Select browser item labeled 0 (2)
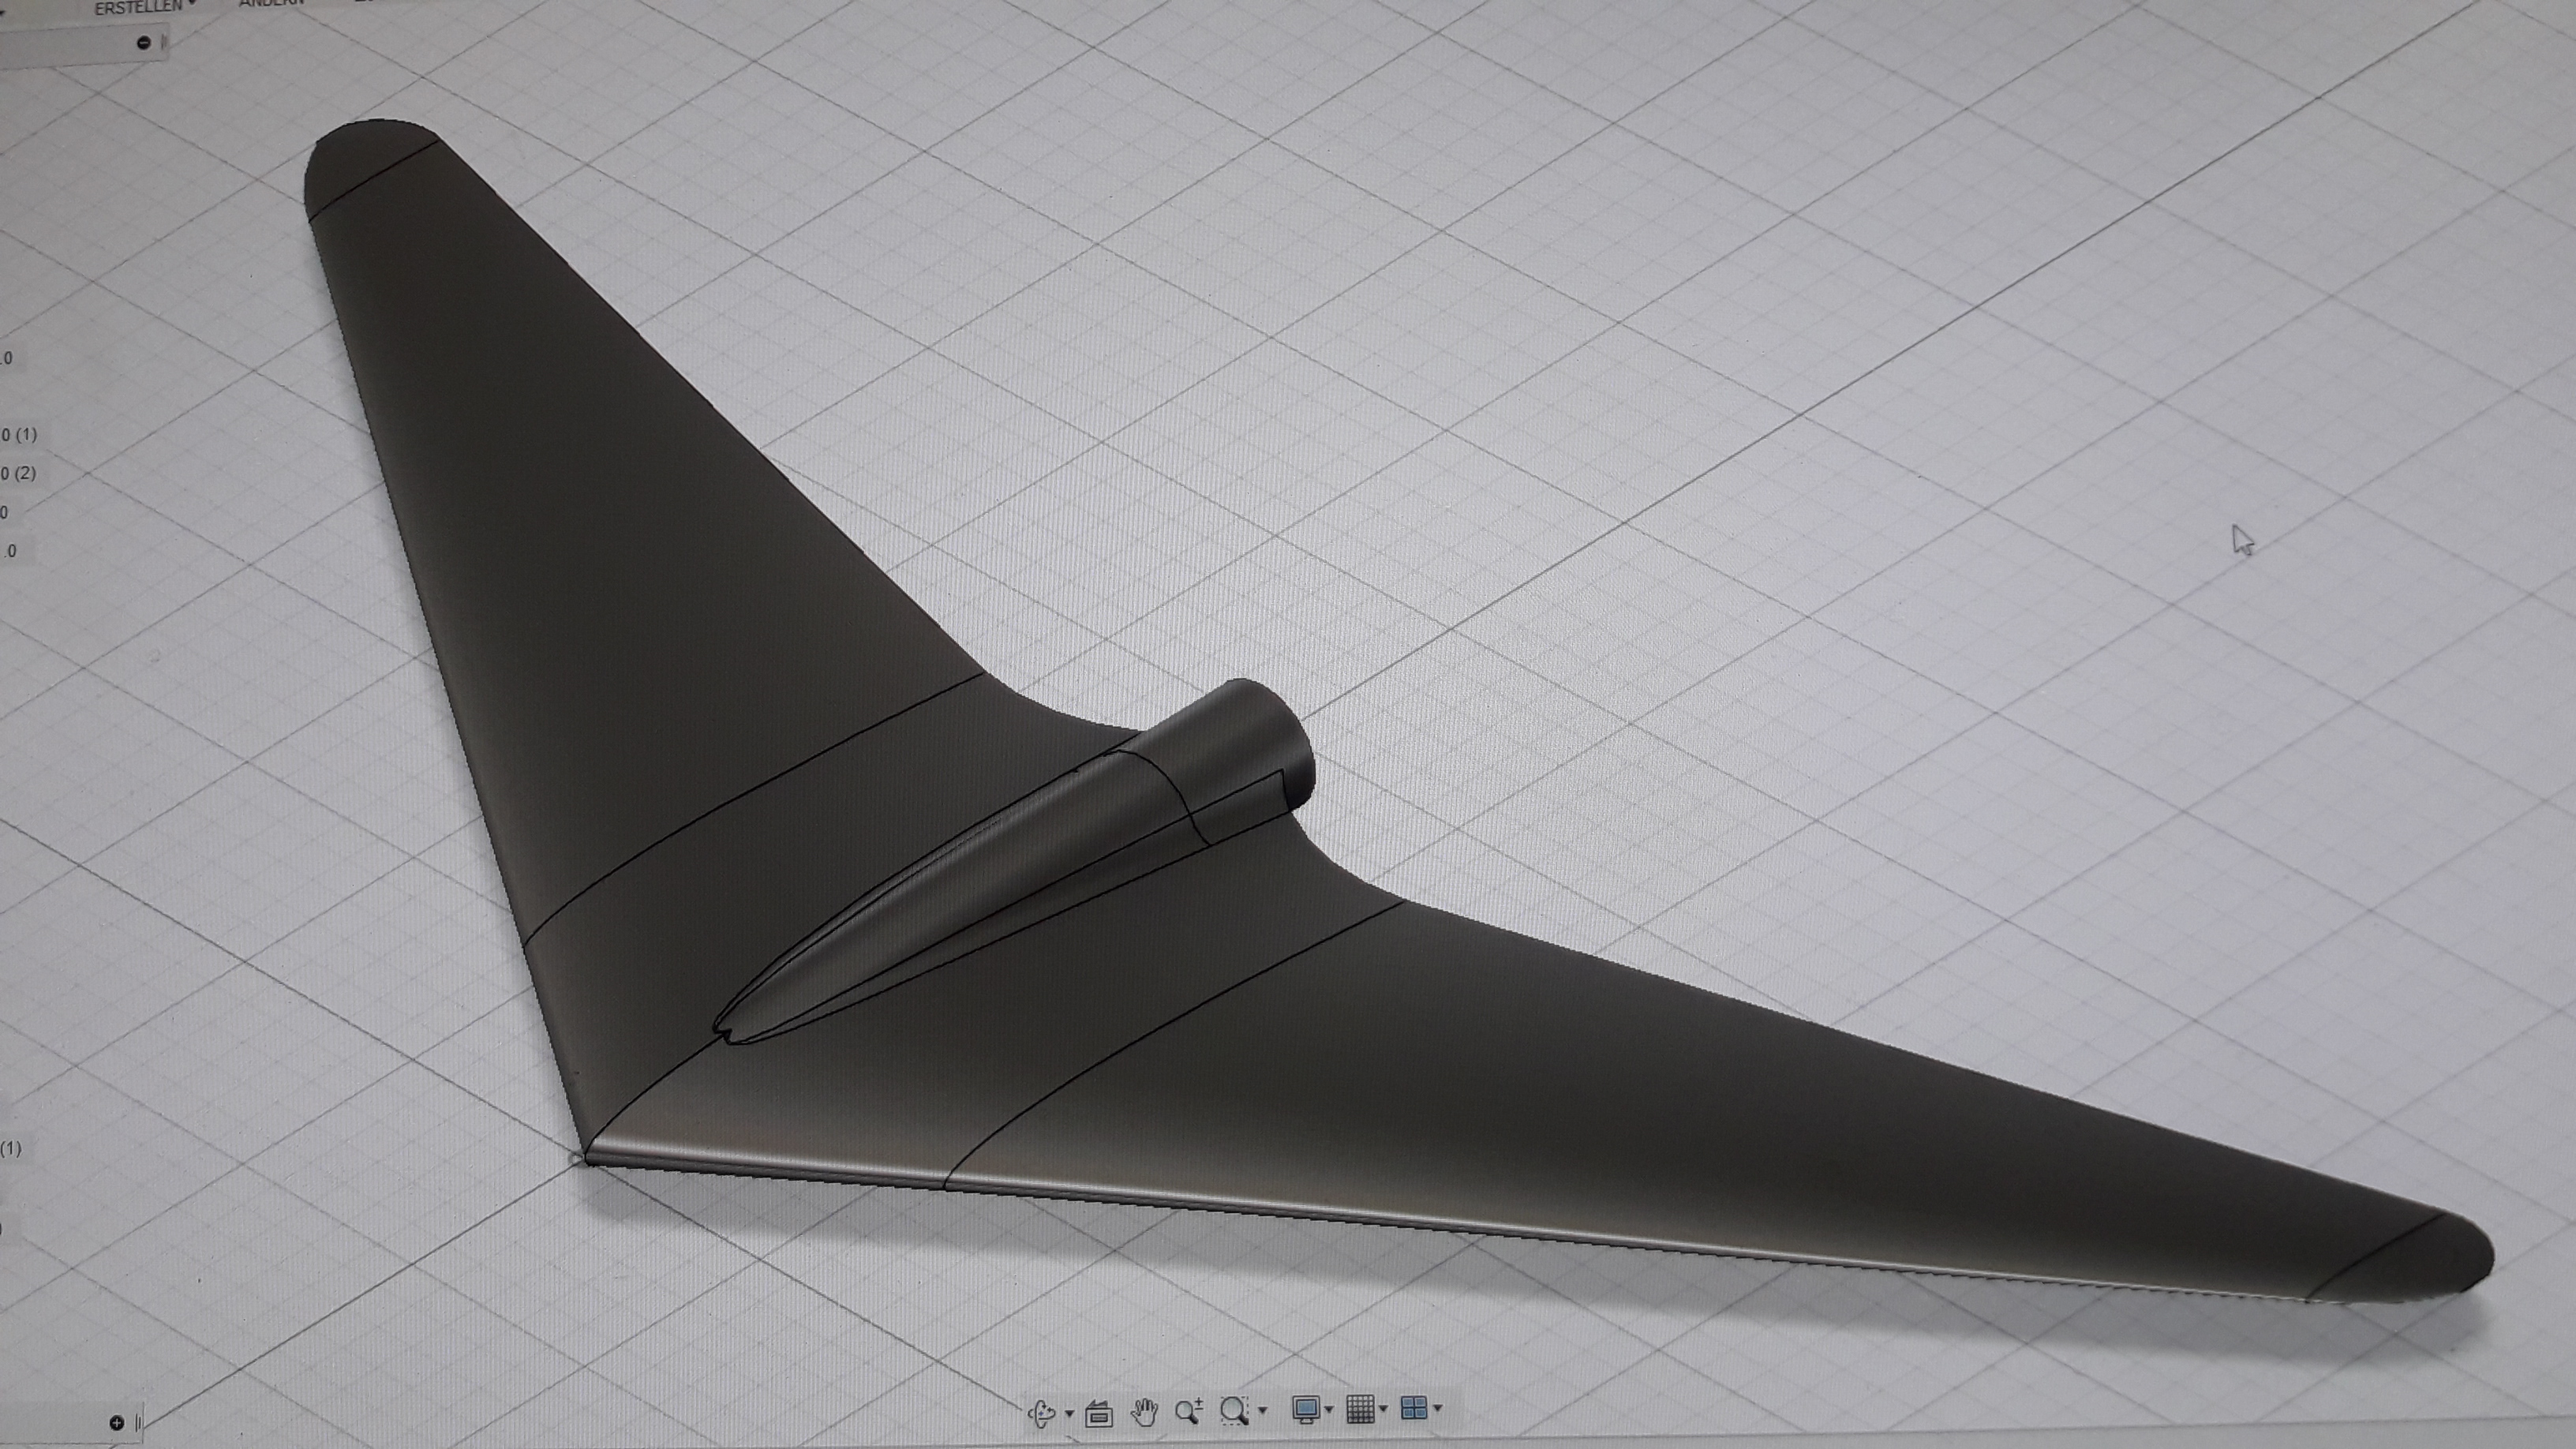The height and width of the screenshot is (1449, 2576). pyautogui.click(x=18, y=472)
